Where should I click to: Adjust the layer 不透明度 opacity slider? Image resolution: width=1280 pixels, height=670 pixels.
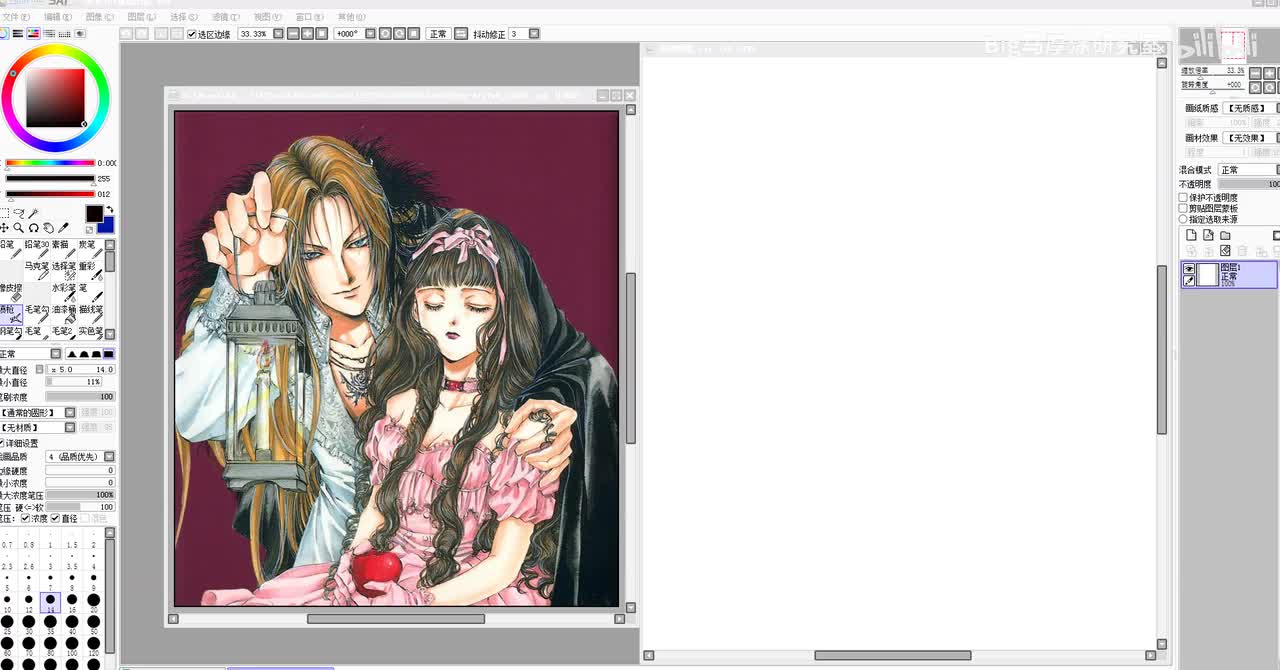[x=1248, y=184]
